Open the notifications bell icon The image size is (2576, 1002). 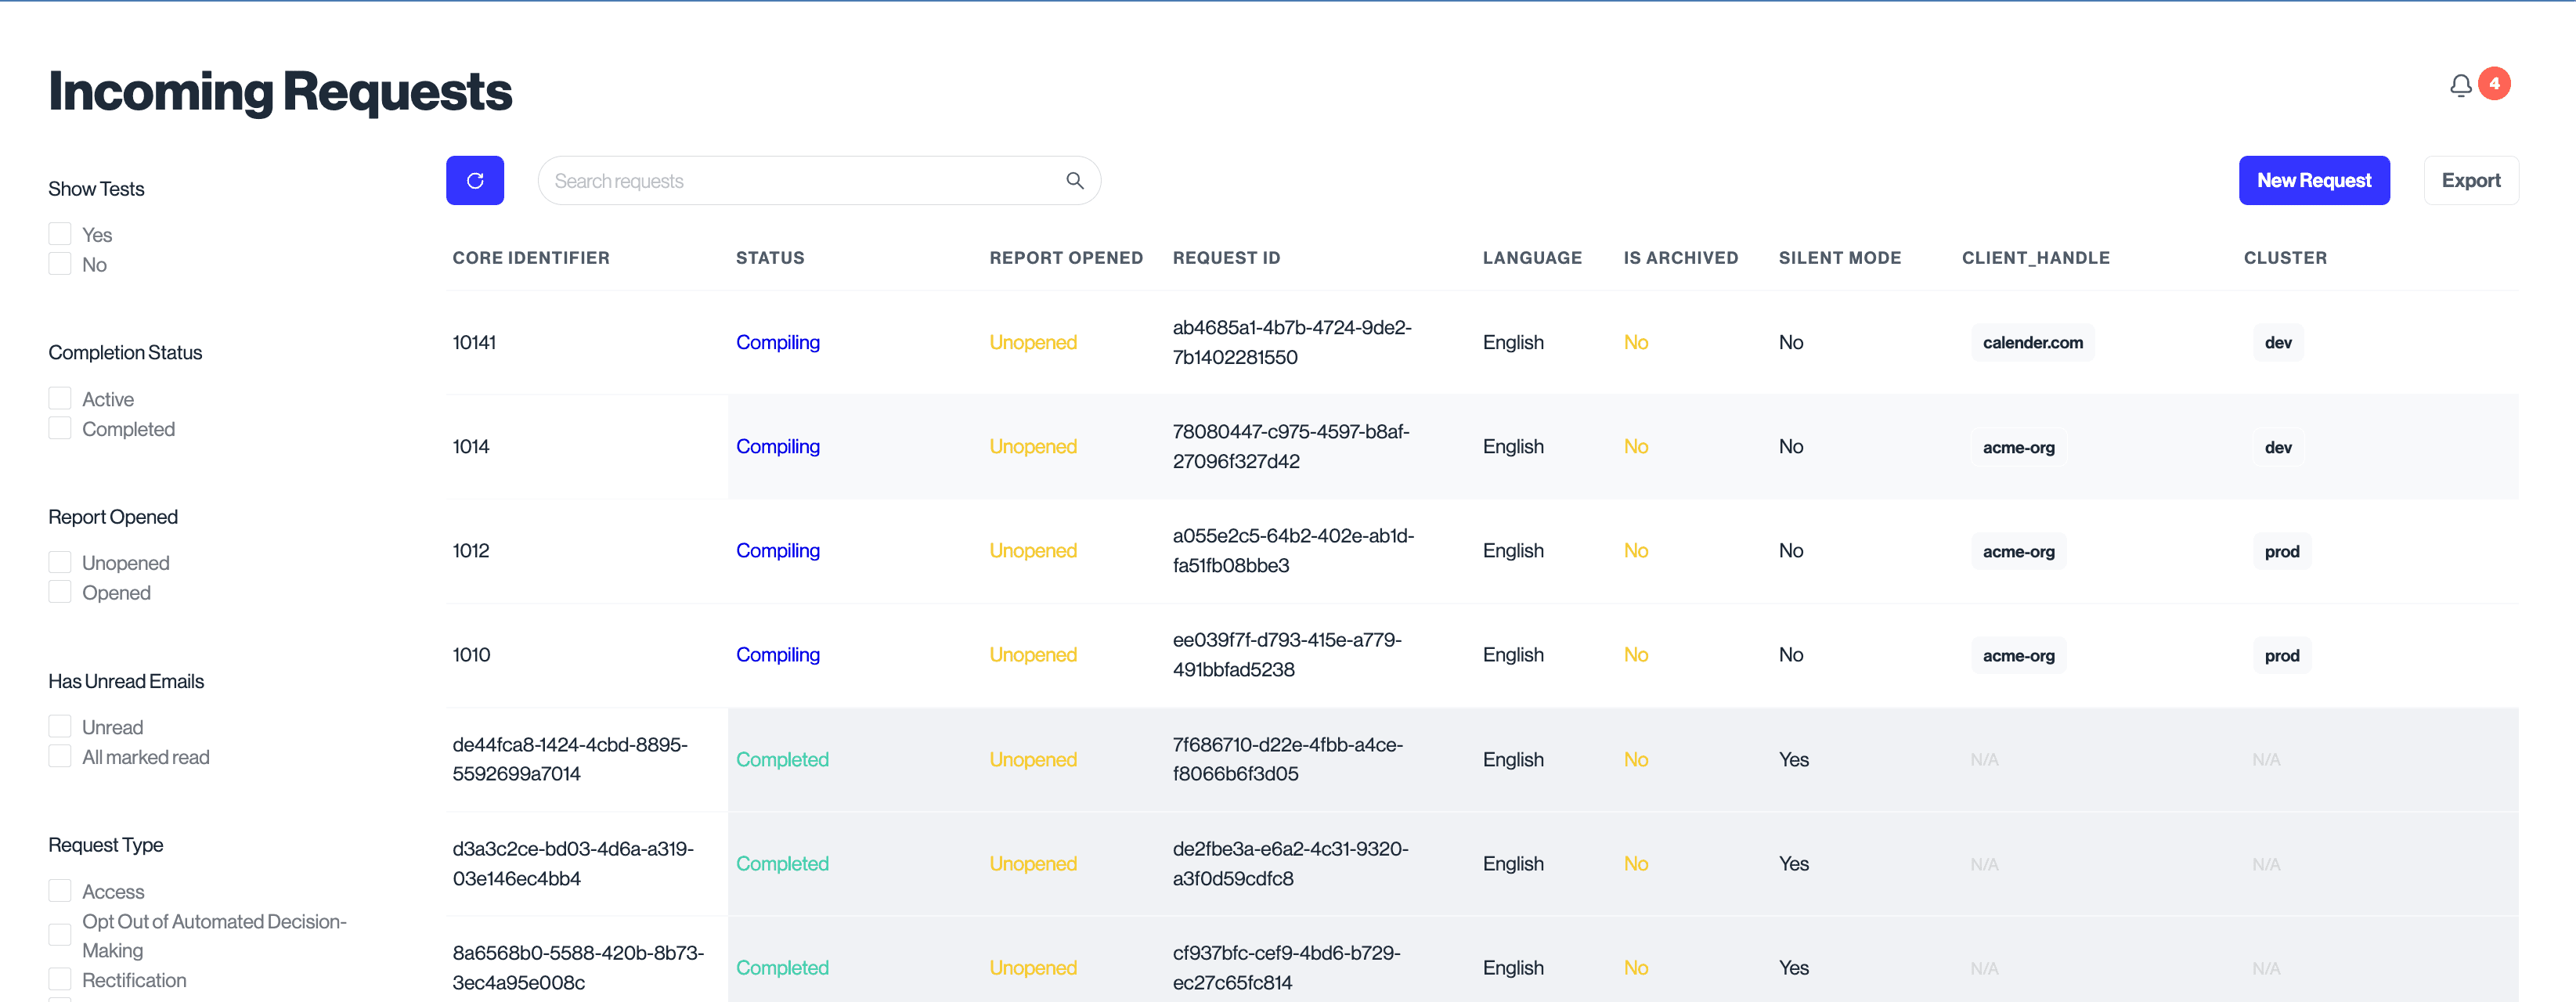tap(2460, 86)
